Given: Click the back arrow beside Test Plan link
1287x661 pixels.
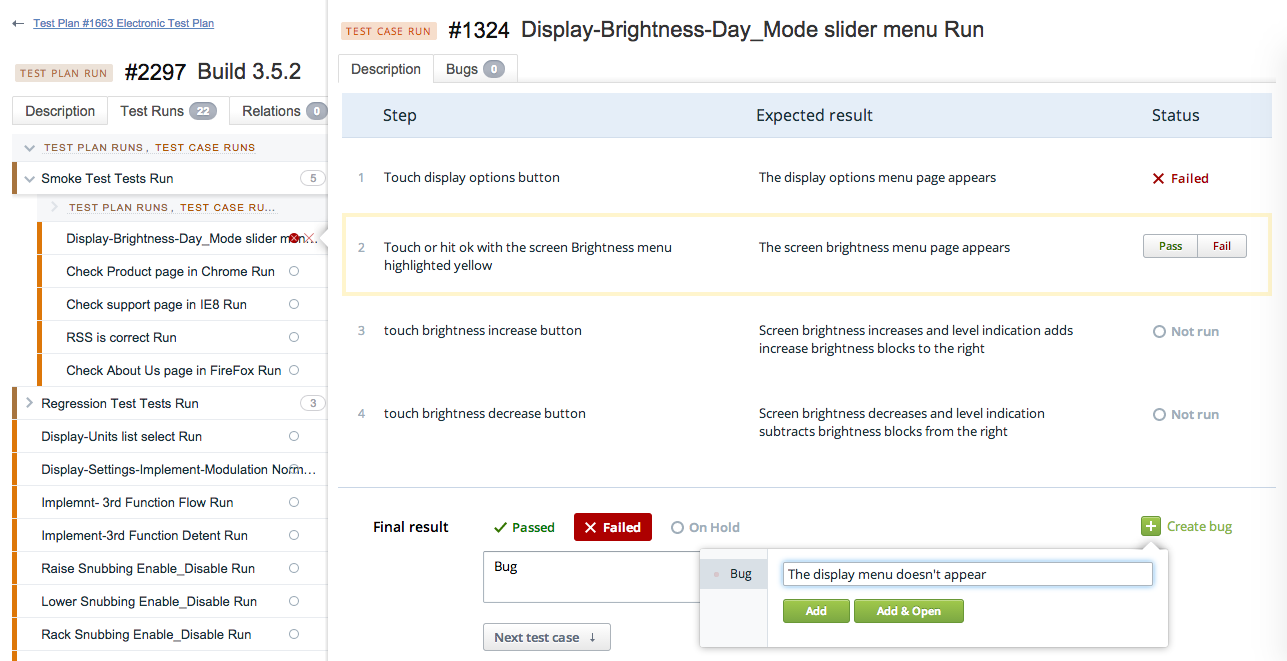Looking at the screenshot, I should [18, 23].
